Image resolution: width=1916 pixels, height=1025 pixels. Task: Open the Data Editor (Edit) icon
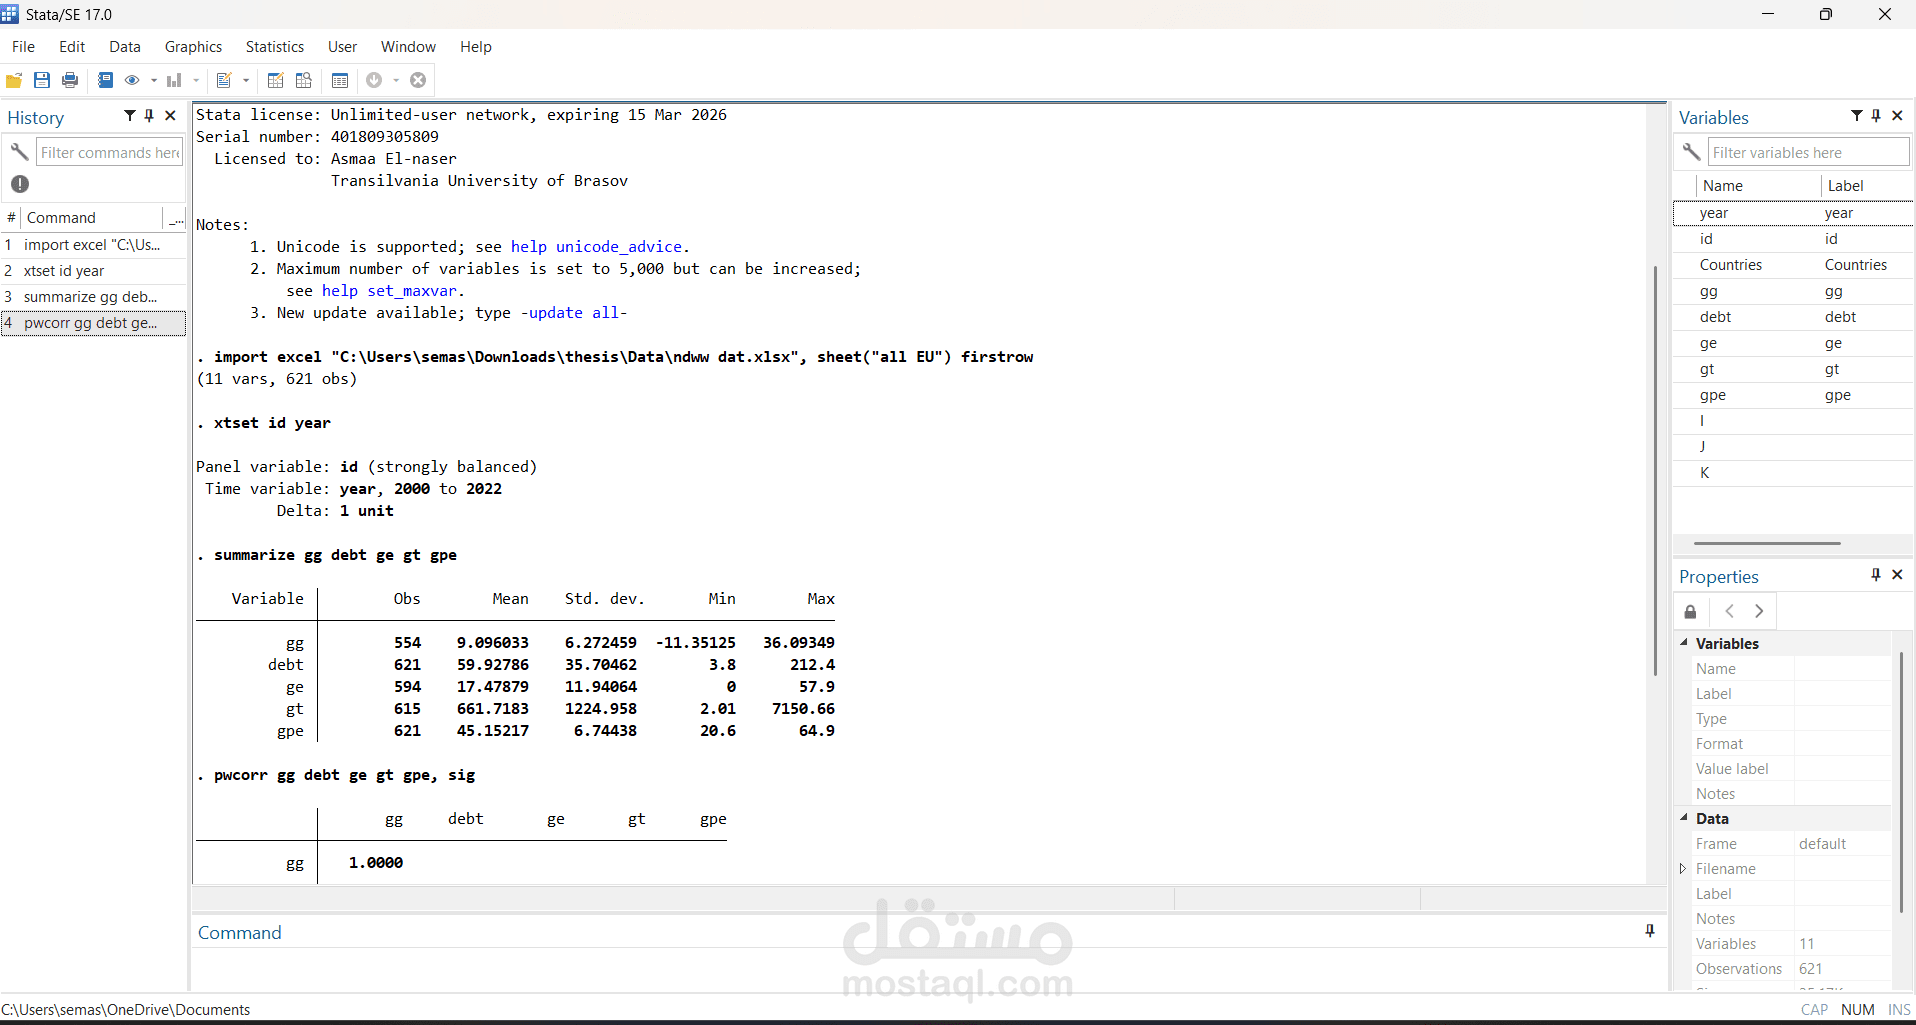(x=276, y=80)
